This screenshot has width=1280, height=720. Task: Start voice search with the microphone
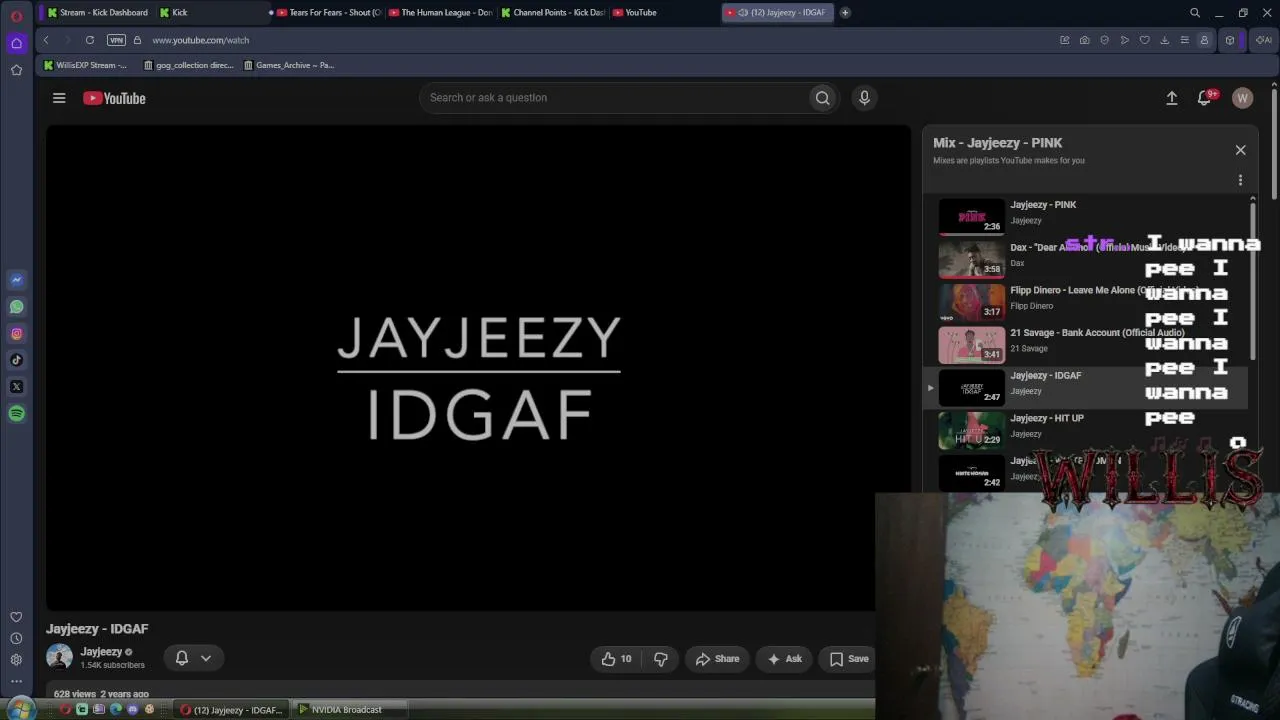point(864,98)
